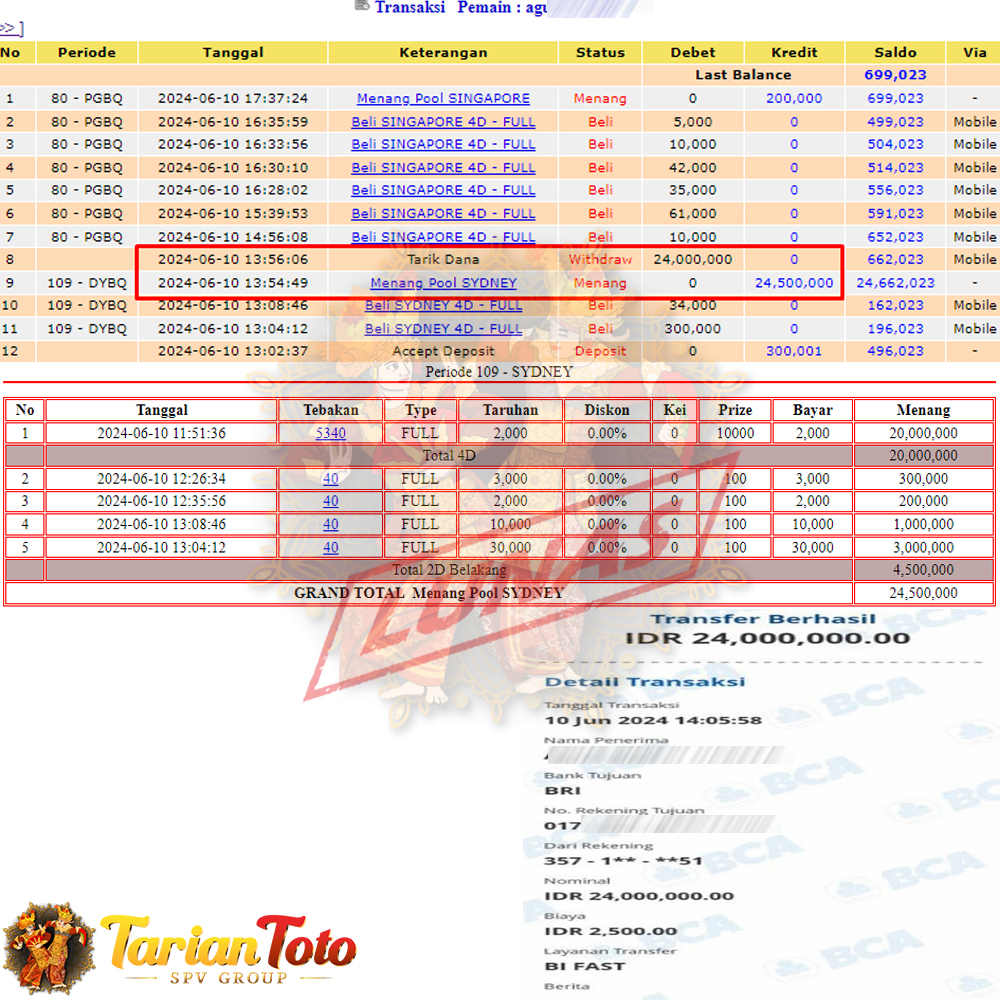1000x1000 pixels.
Task: Open Beli SINGAPORE 4D link at 16:30:10
Action: (443, 168)
